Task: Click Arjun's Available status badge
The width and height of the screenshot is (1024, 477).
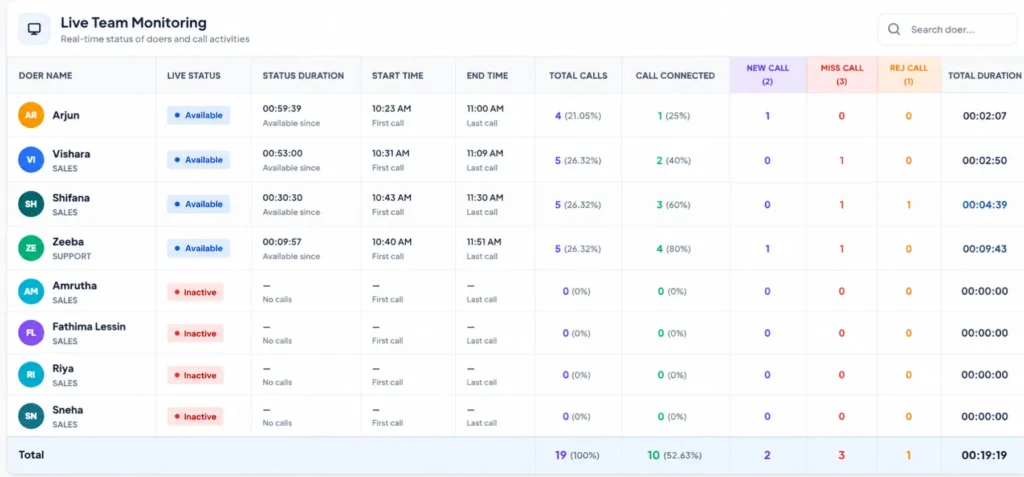Action: [199, 115]
